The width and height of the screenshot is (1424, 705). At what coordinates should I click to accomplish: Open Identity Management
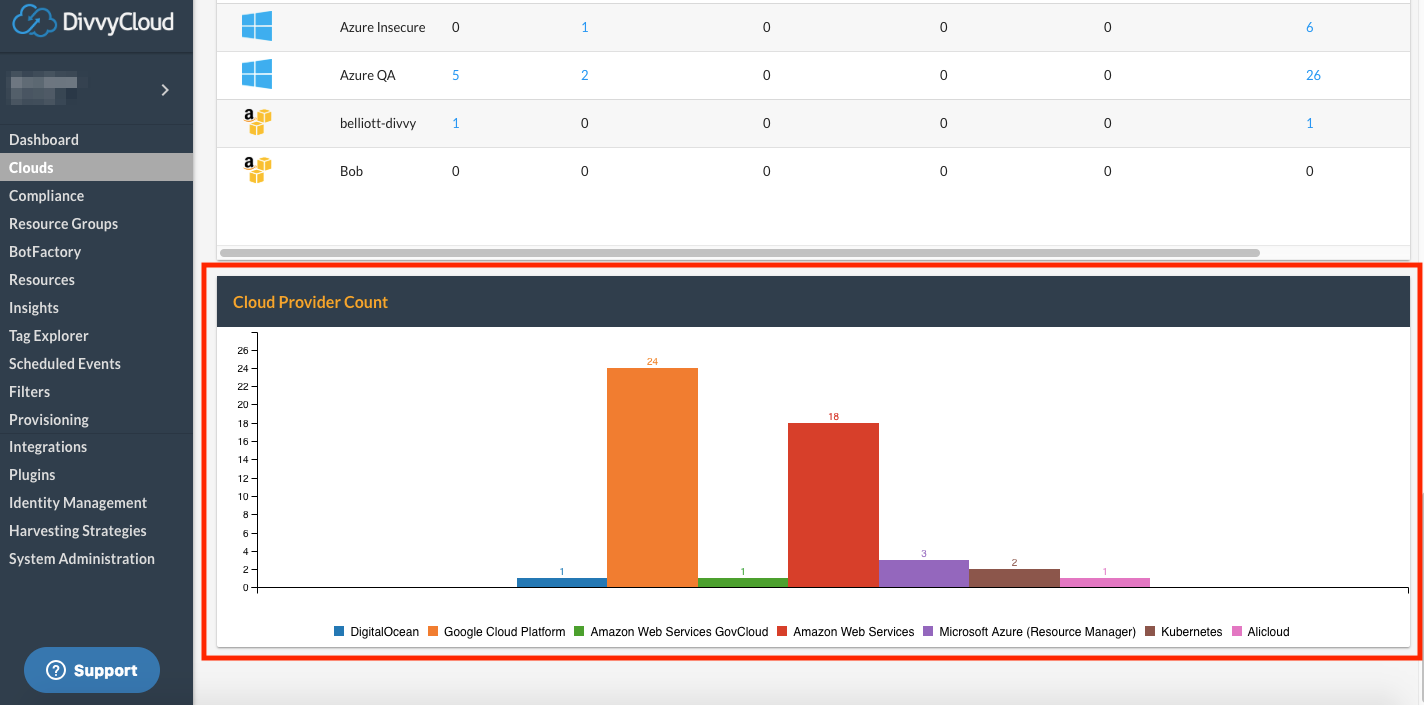pyautogui.click(x=78, y=503)
